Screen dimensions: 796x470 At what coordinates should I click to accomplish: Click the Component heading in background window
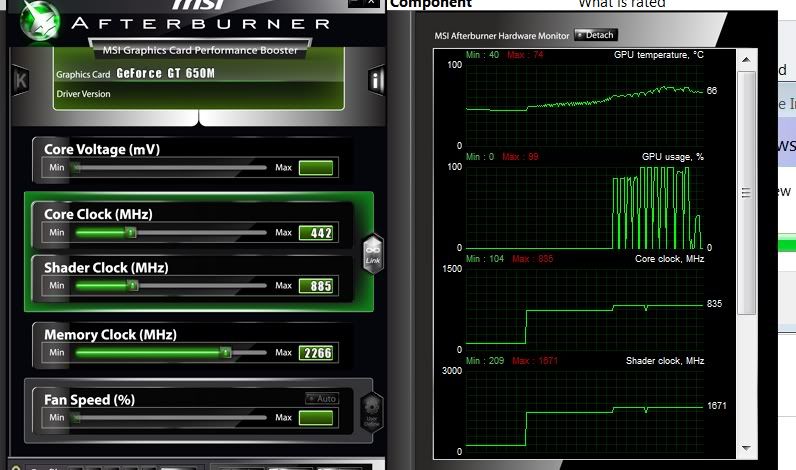(430, 4)
